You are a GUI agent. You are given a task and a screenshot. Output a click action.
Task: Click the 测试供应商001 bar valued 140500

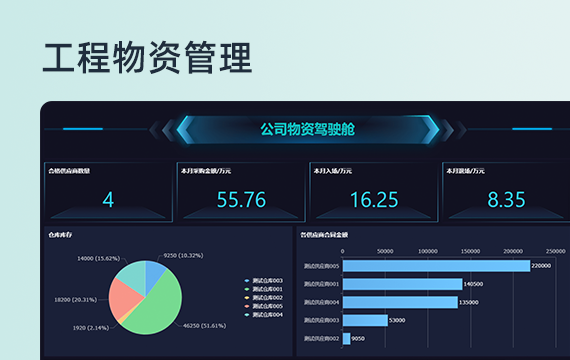[402, 284]
